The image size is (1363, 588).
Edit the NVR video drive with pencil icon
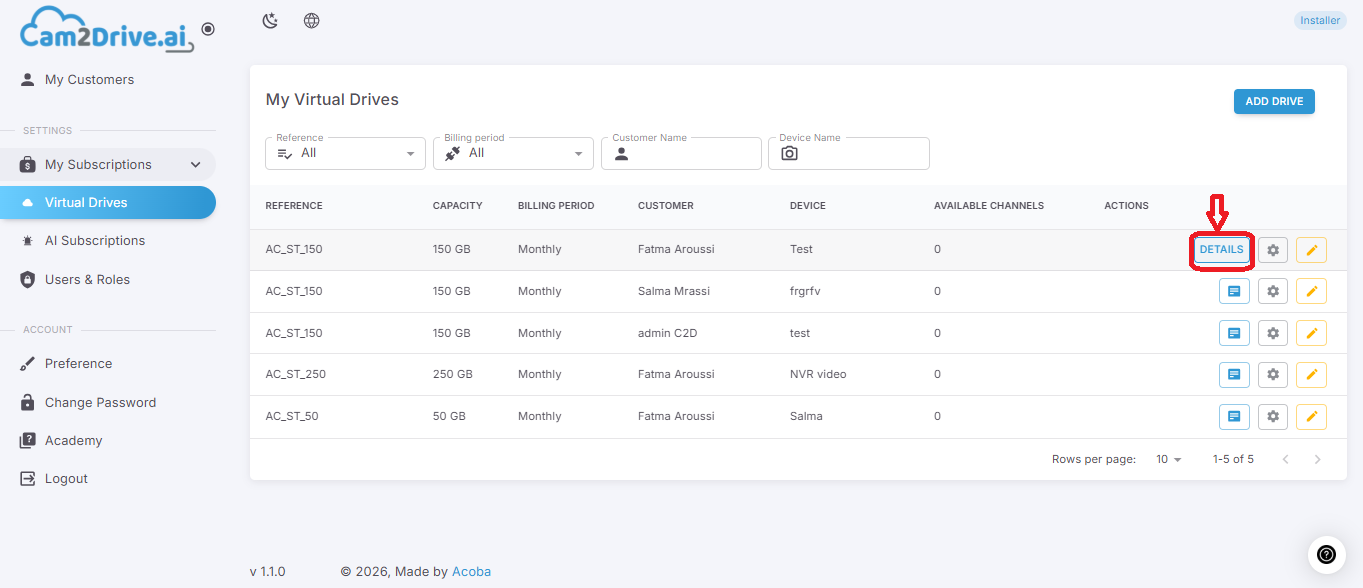(x=1312, y=374)
